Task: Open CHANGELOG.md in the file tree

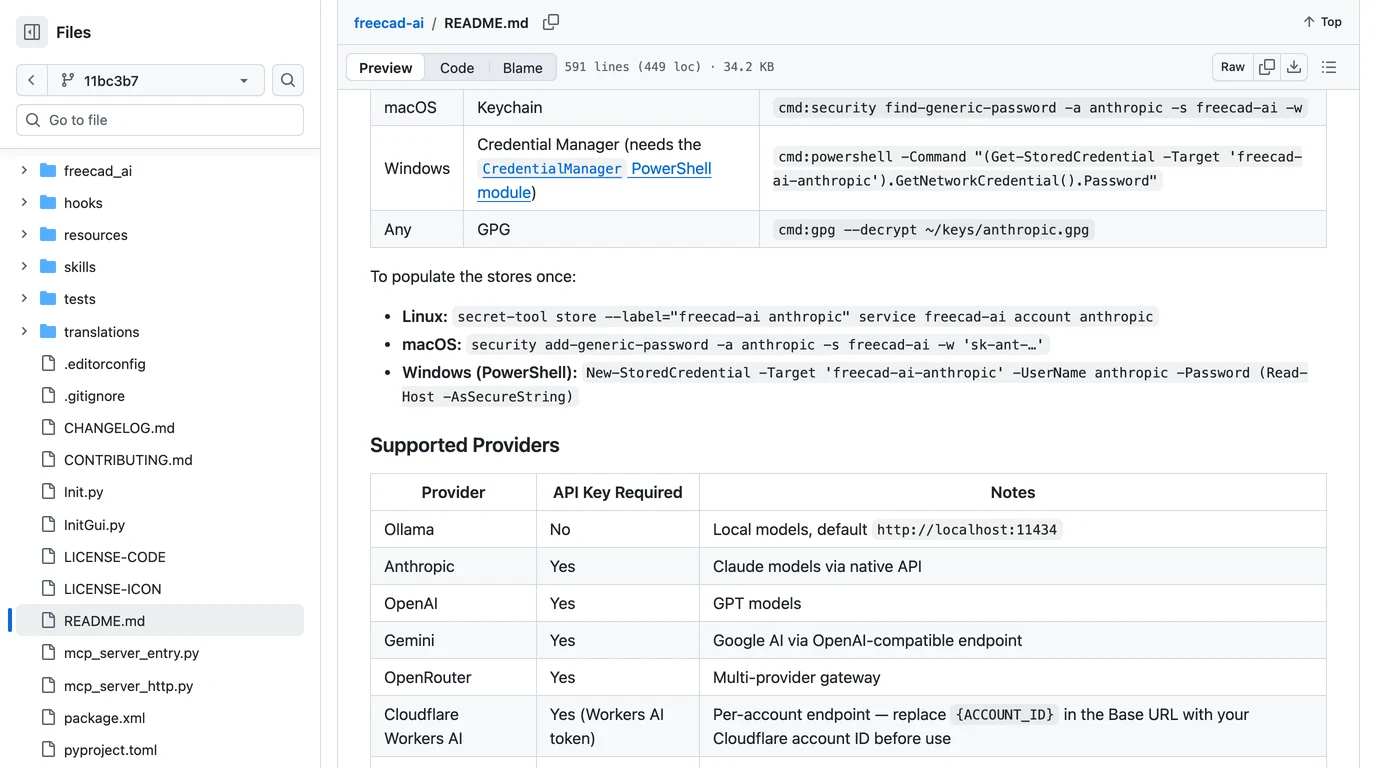Action: click(x=119, y=428)
